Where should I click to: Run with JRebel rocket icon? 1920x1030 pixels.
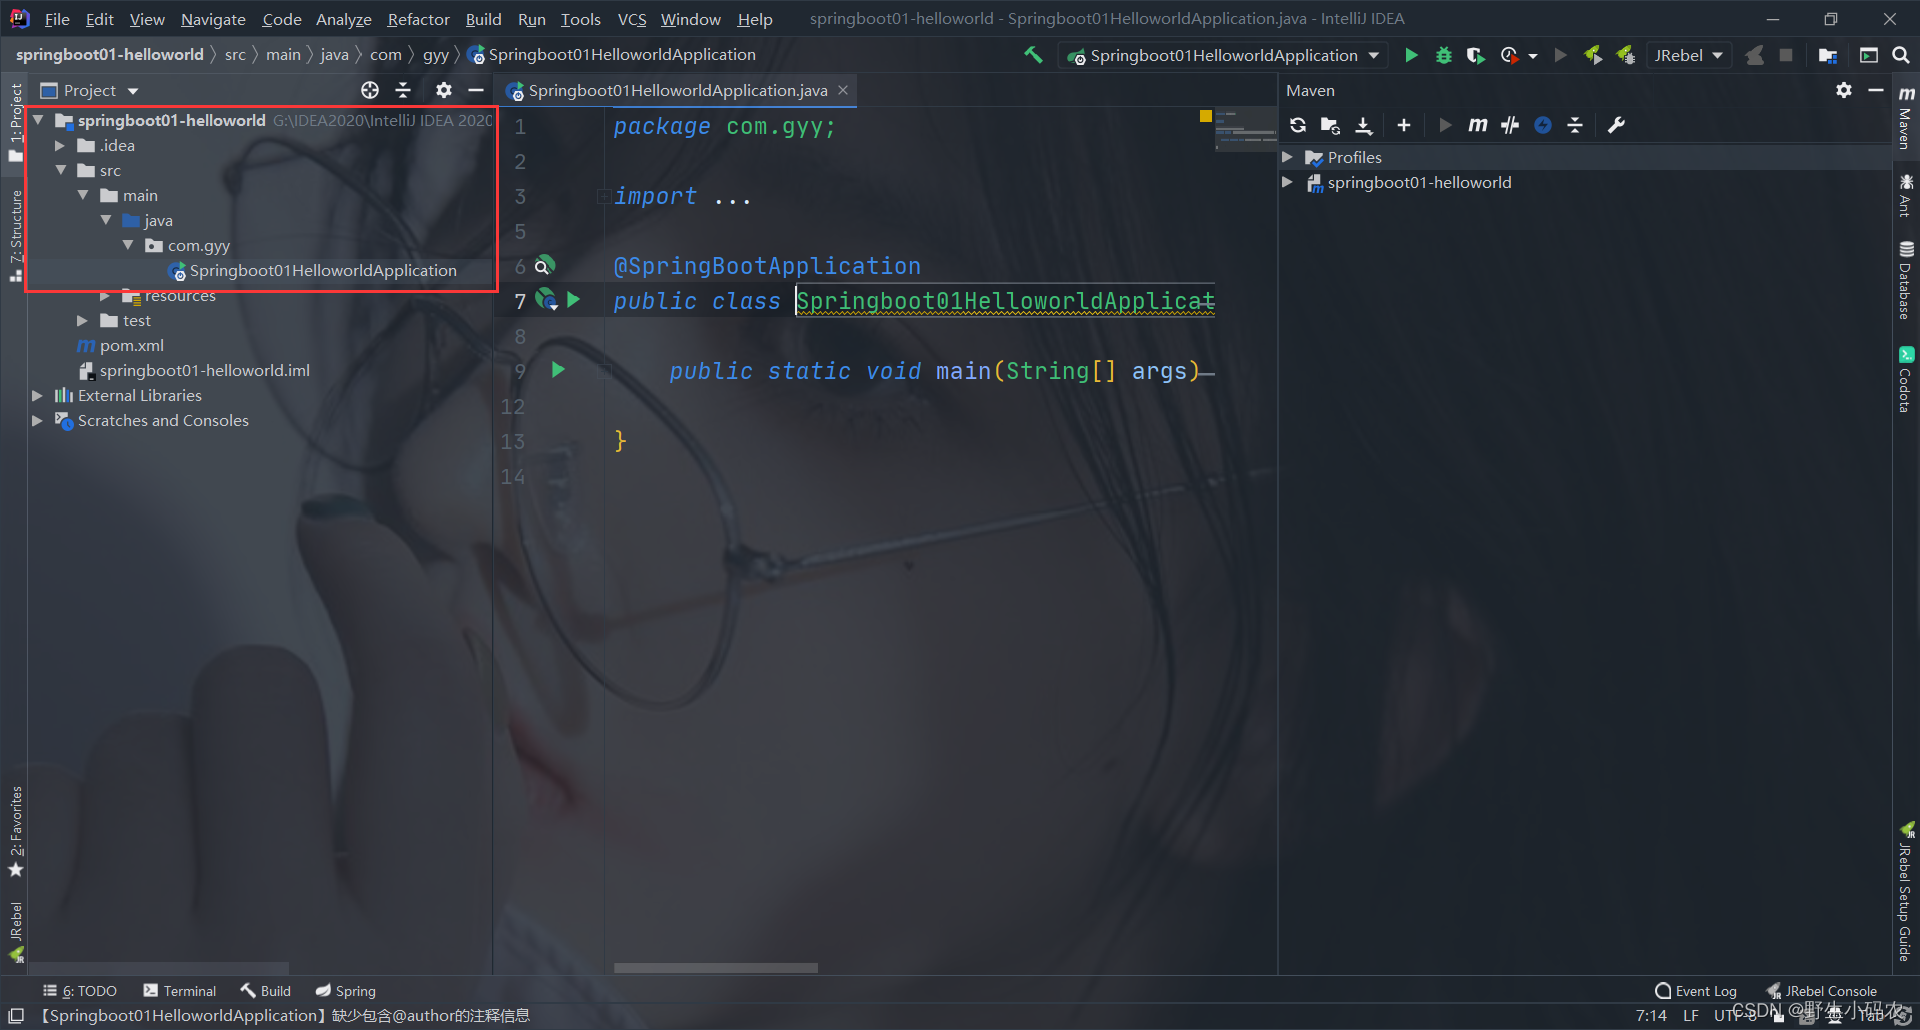point(1593,55)
